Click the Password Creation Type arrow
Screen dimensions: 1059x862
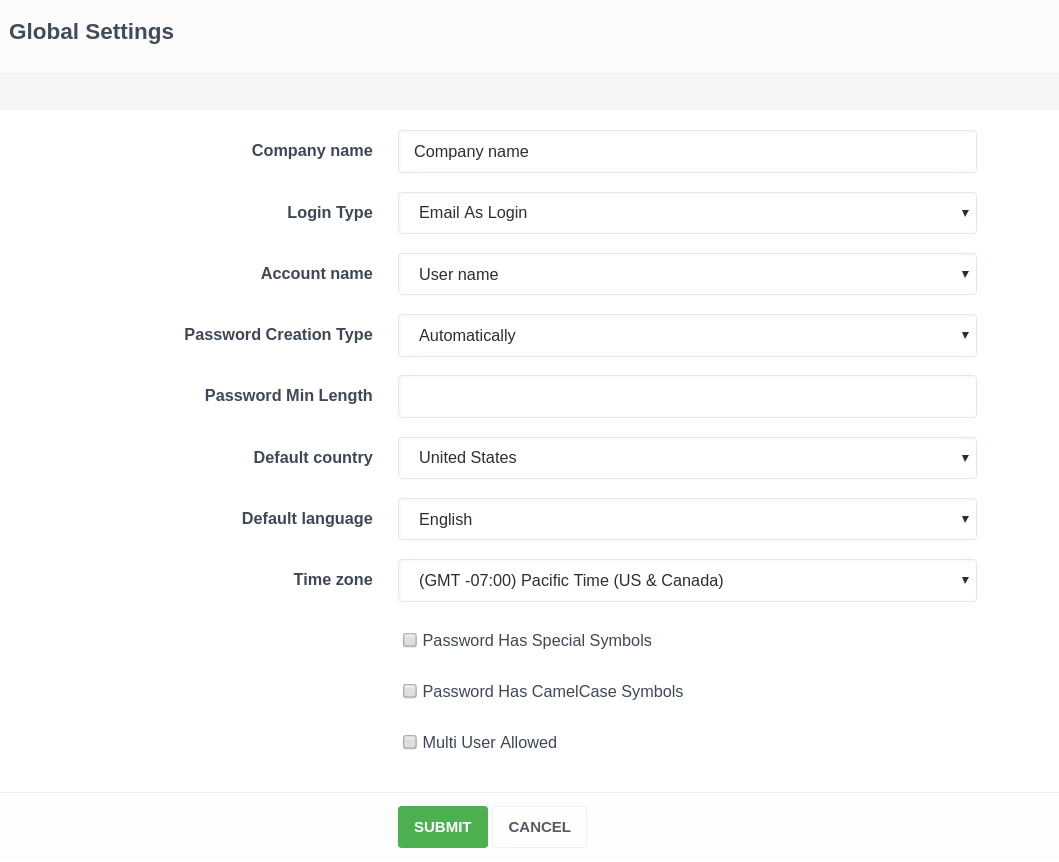(965, 335)
